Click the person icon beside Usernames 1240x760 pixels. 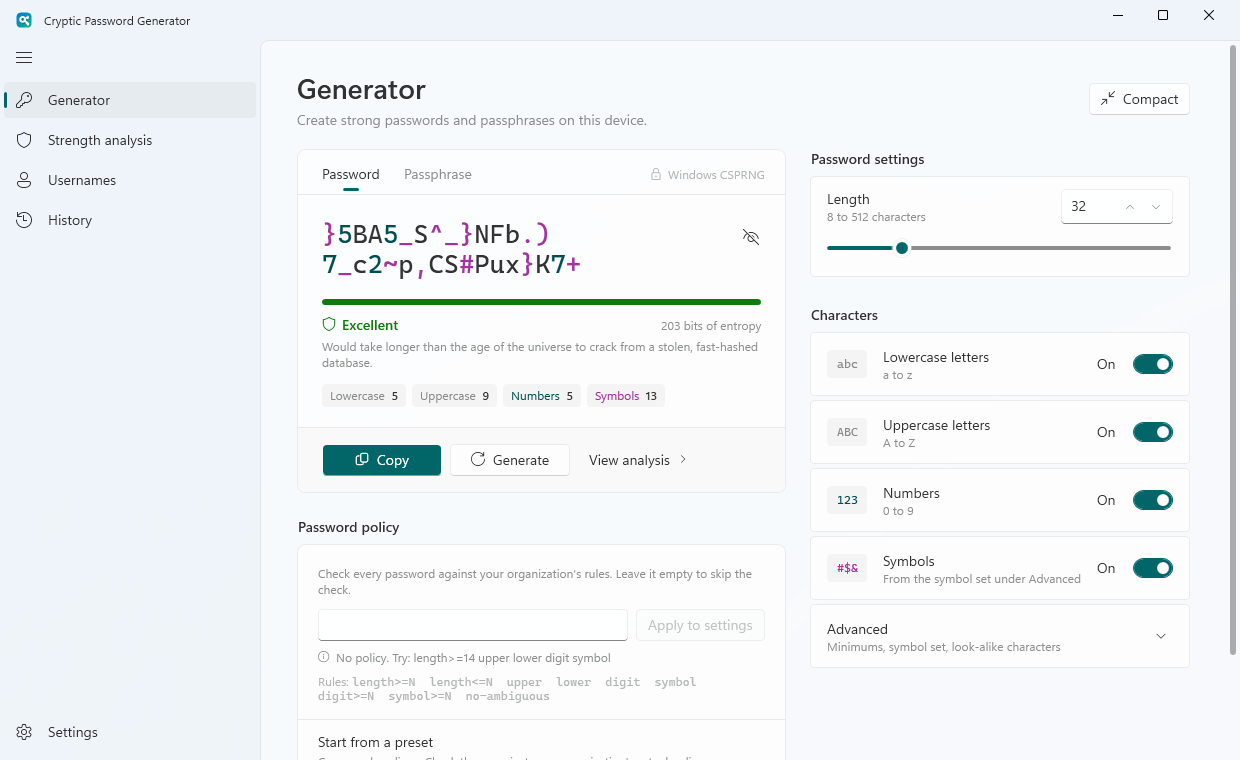(x=25, y=180)
